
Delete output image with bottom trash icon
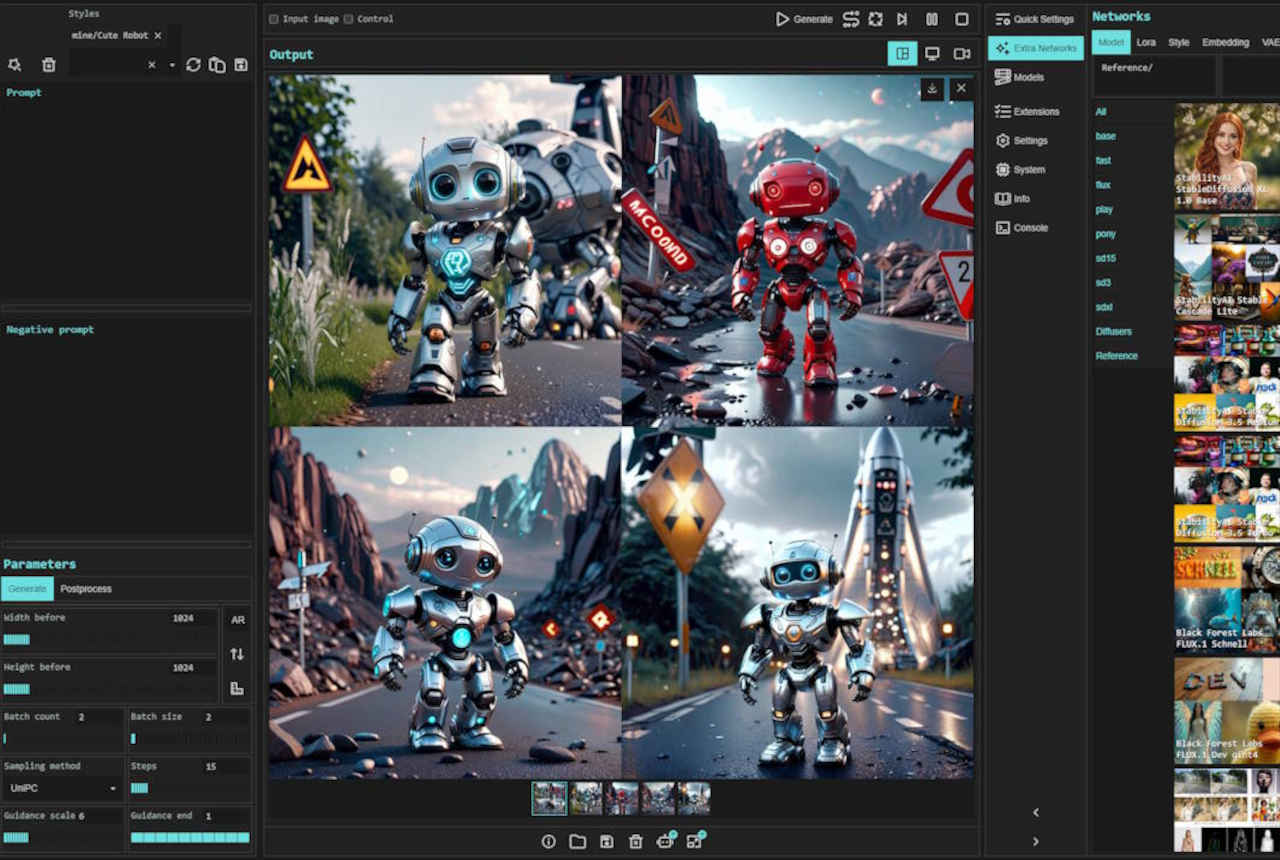point(635,841)
